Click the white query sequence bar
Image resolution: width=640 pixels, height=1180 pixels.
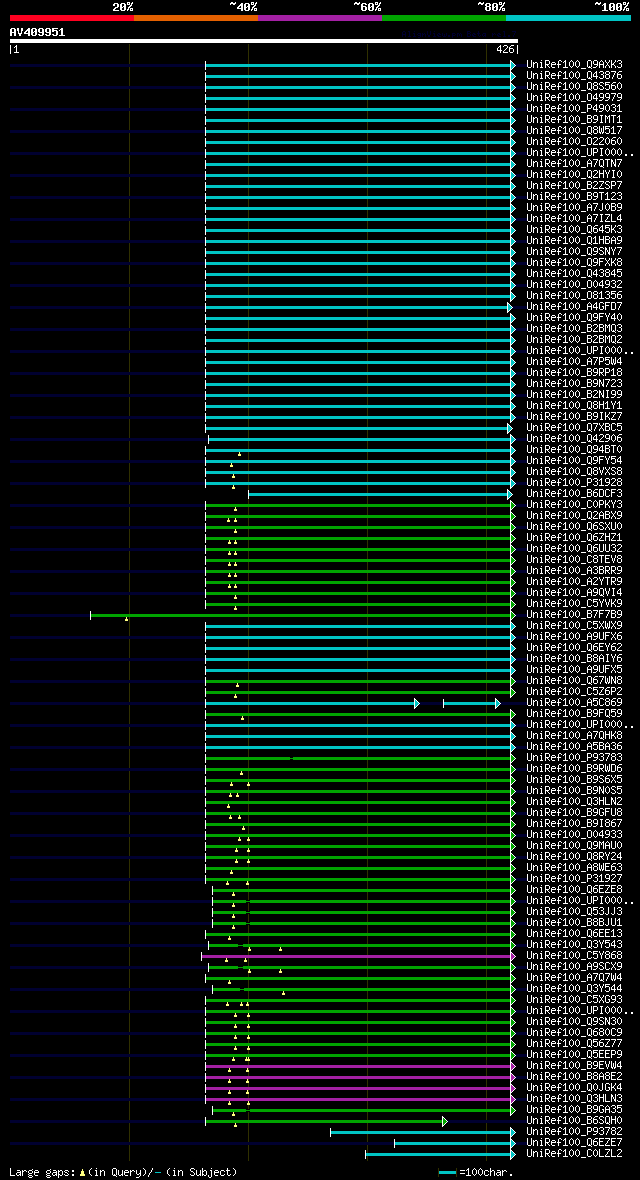coord(264,41)
